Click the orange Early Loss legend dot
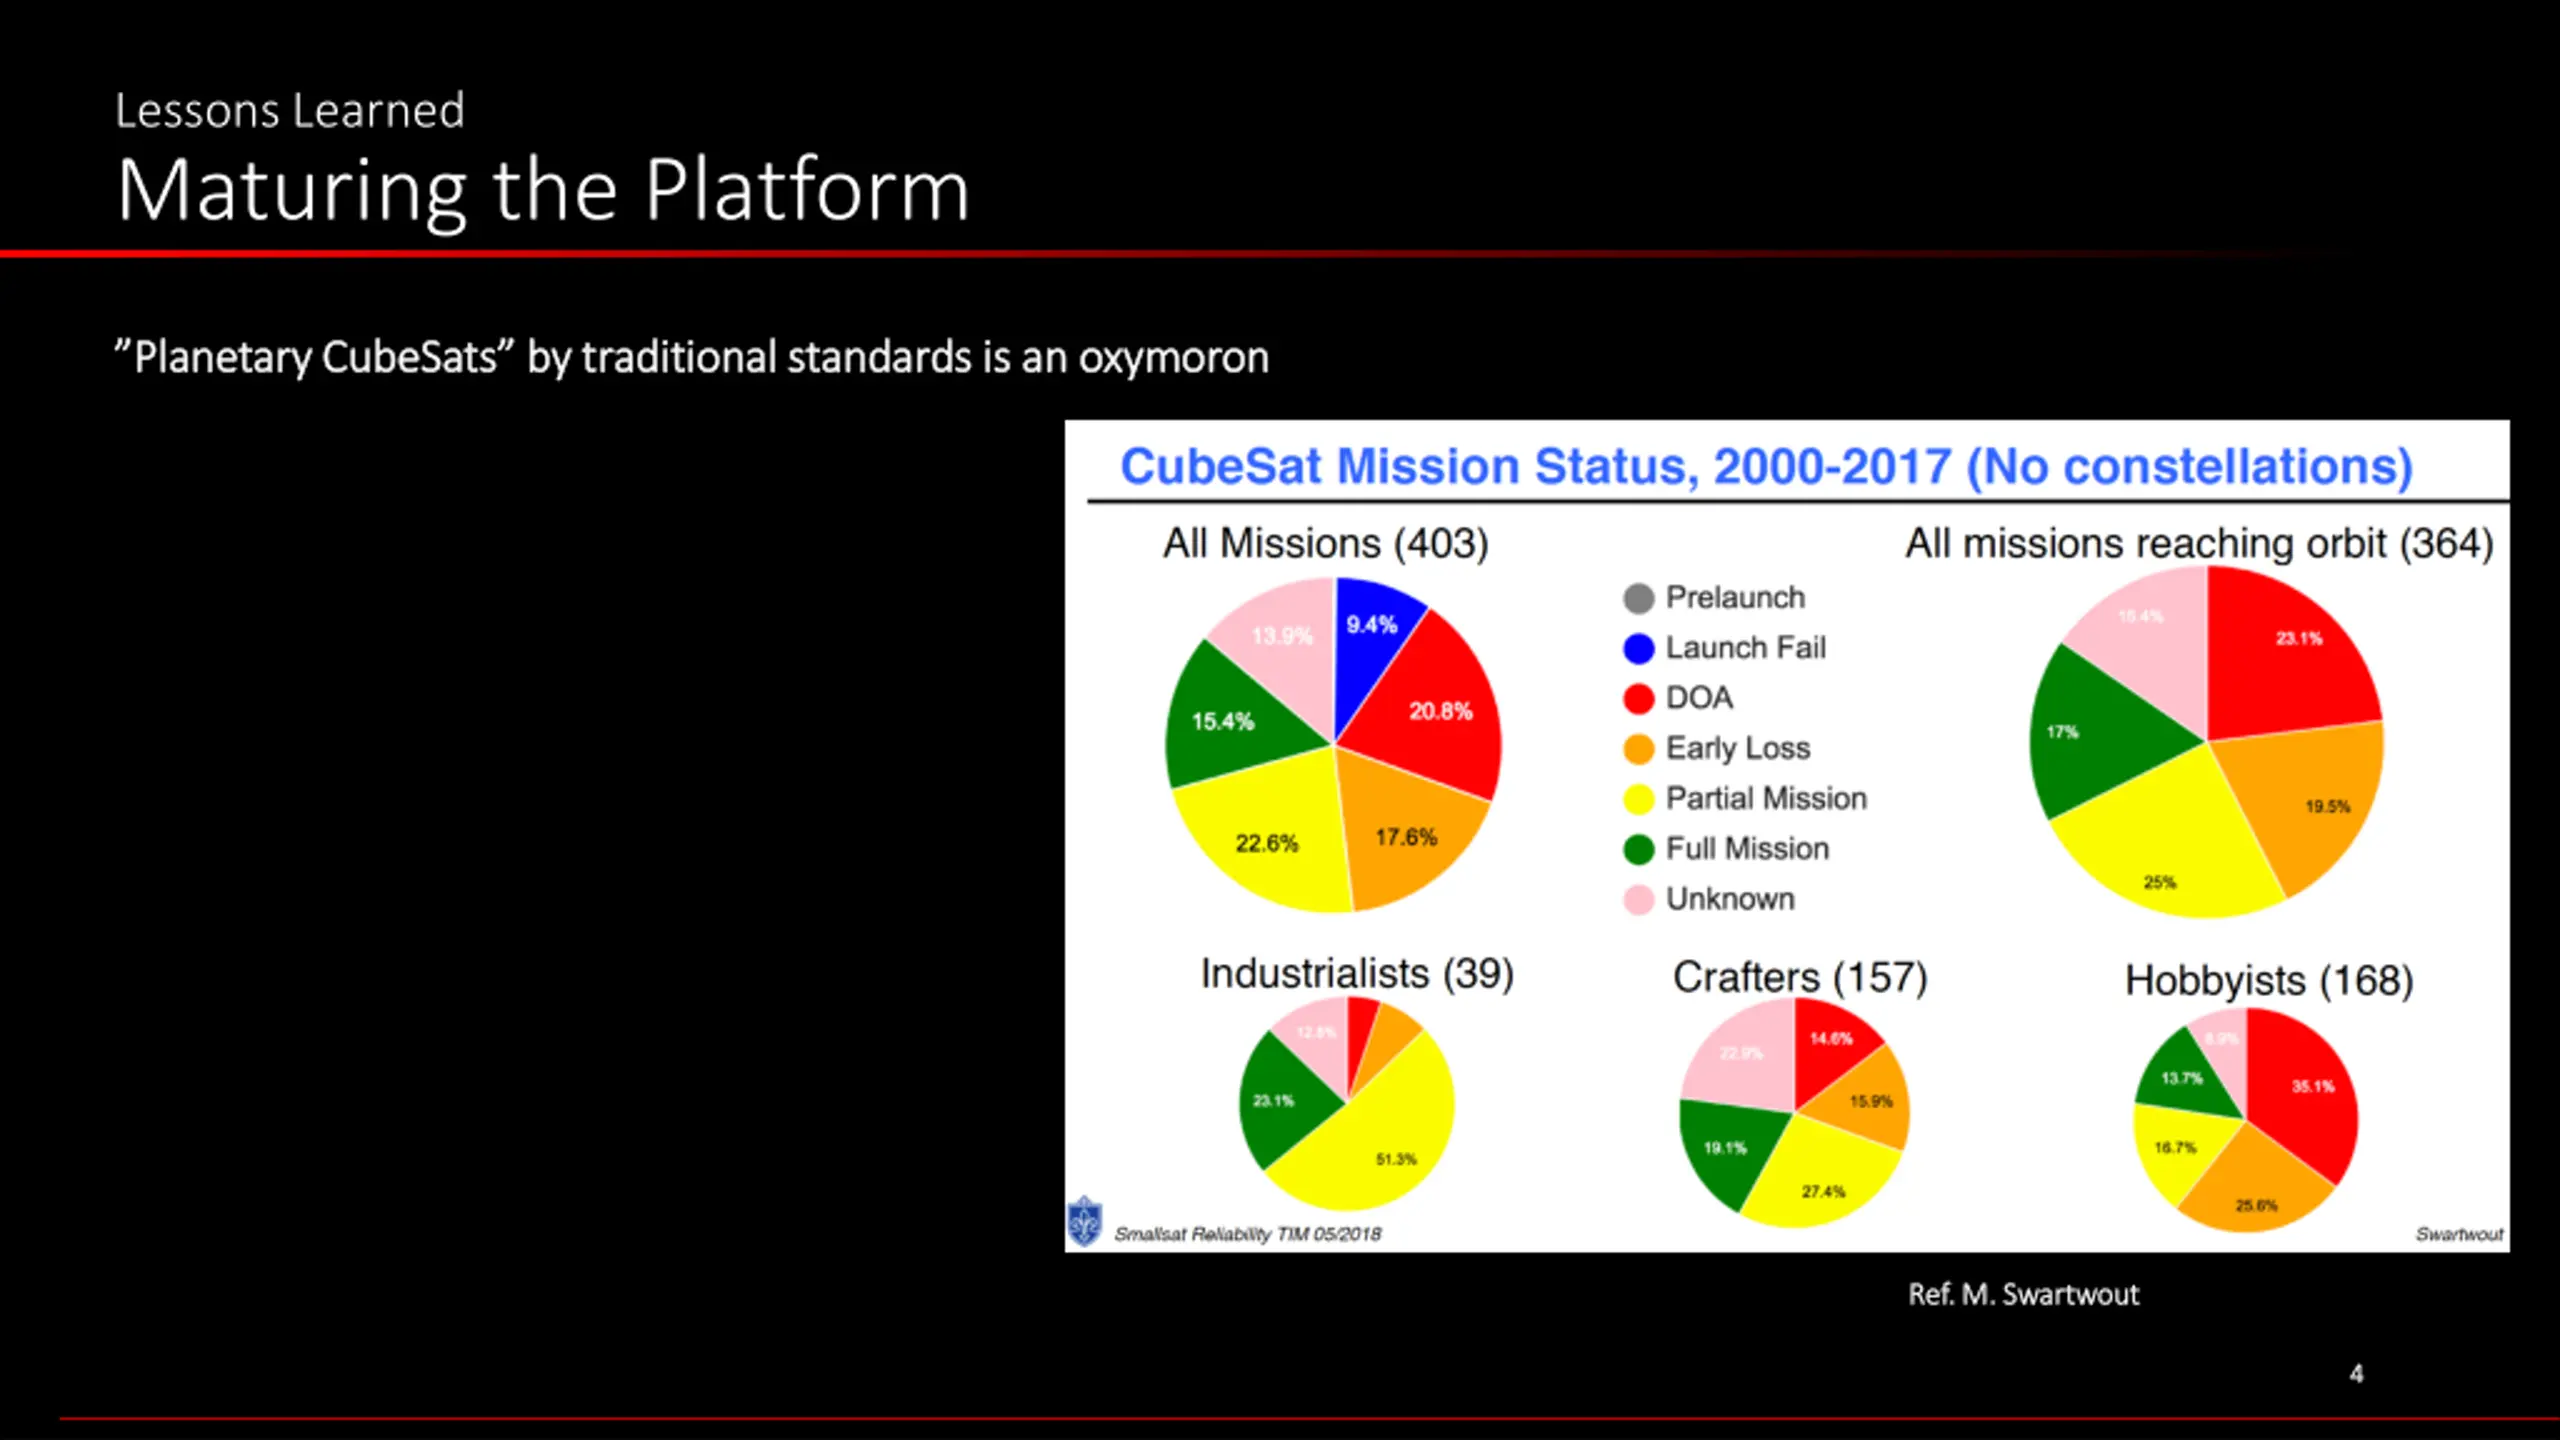This screenshot has height=1440, width=2560. click(1638, 748)
